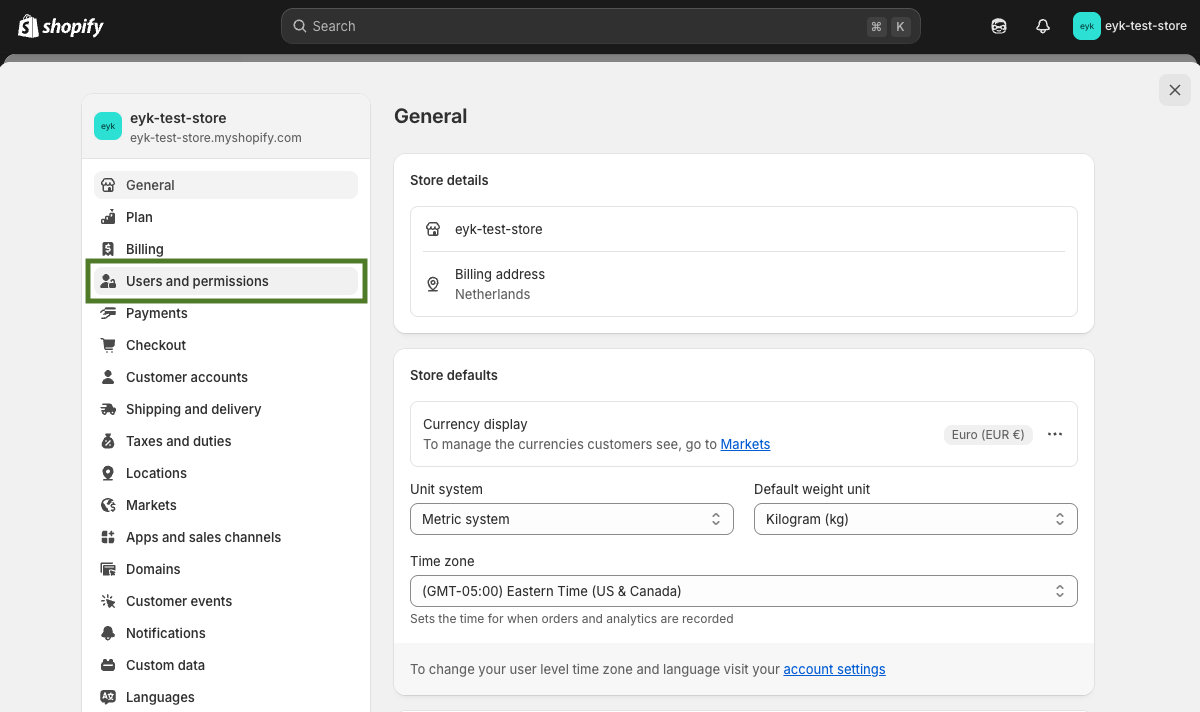Go to Billing settings
Image resolution: width=1200 pixels, height=712 pixels.
226,249
